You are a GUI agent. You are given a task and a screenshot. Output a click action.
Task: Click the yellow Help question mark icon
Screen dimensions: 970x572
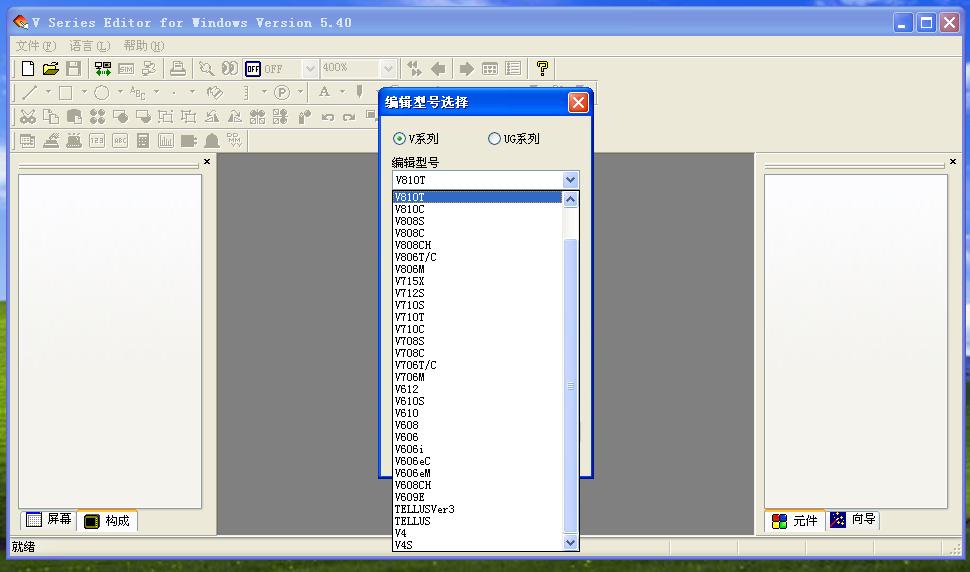coord(542,69)
